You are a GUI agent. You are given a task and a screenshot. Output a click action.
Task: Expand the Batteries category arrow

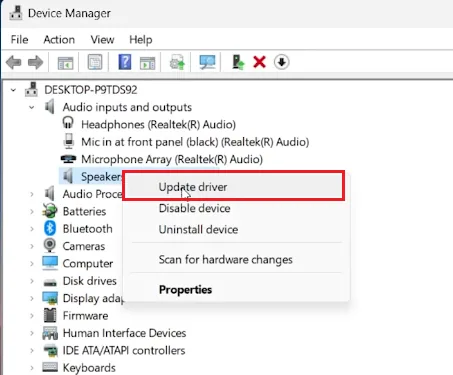click(32, 211)
